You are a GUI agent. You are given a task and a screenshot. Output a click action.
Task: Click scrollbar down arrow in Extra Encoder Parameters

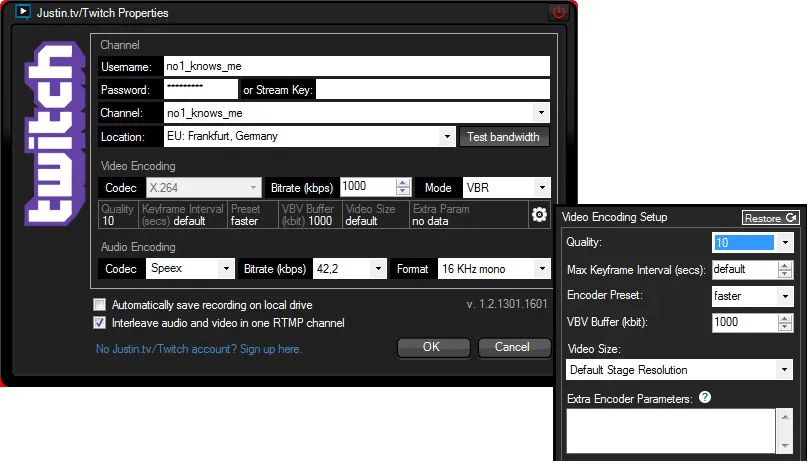(785, 446)
